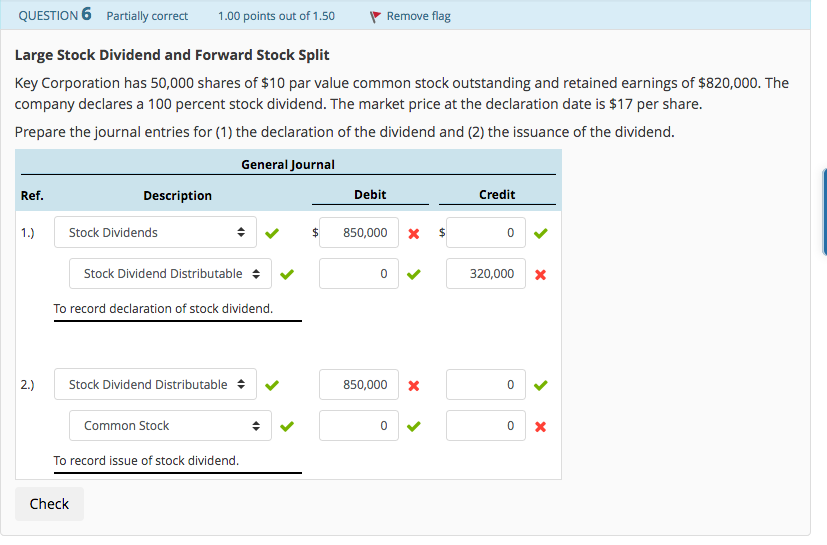The image size is (827, 545).
Task: Click the green checkmark beside Stock Dividends credit field
Action: tap(541, 233)
